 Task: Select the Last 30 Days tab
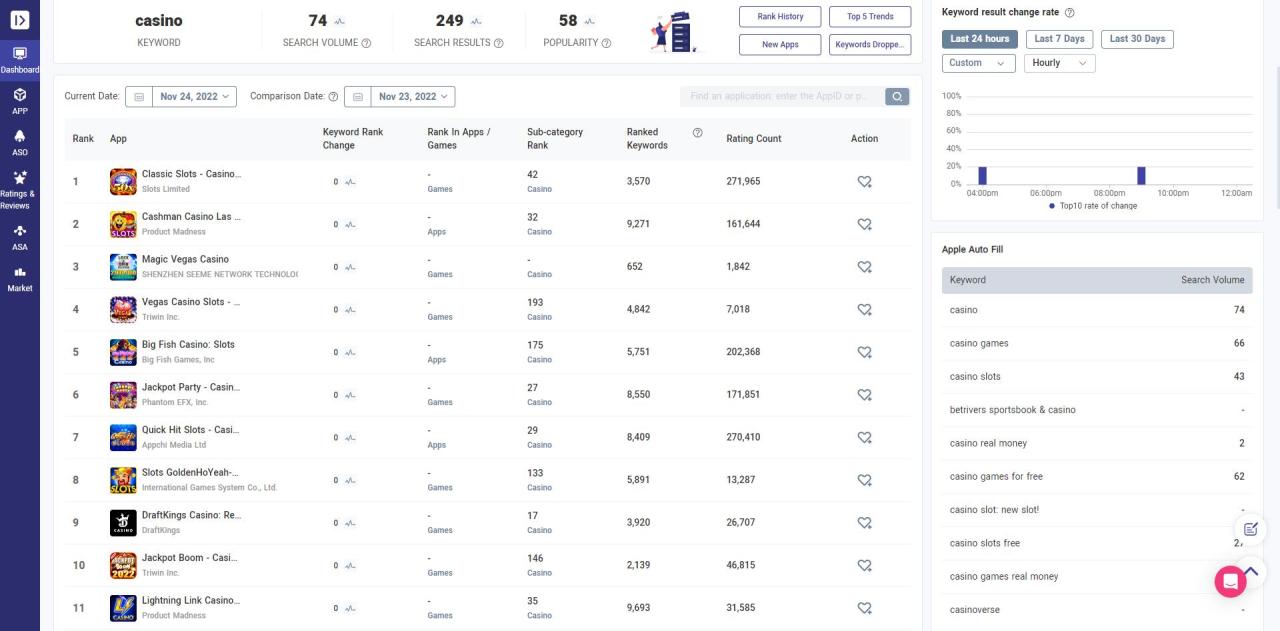point(1137,39)
